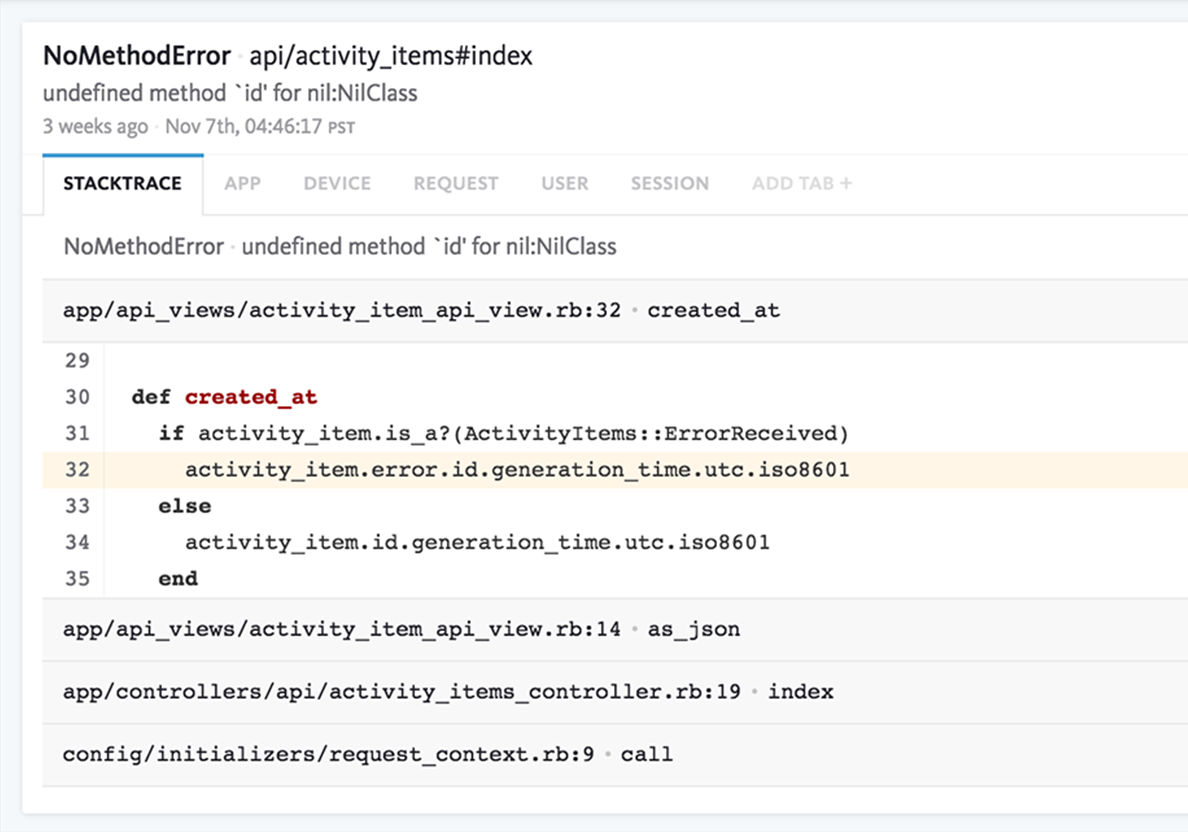Click the 'if activity_item.is_a?' code line
Image resolution: width=1188 pixels, height=832 pixels.
(504, 433)
